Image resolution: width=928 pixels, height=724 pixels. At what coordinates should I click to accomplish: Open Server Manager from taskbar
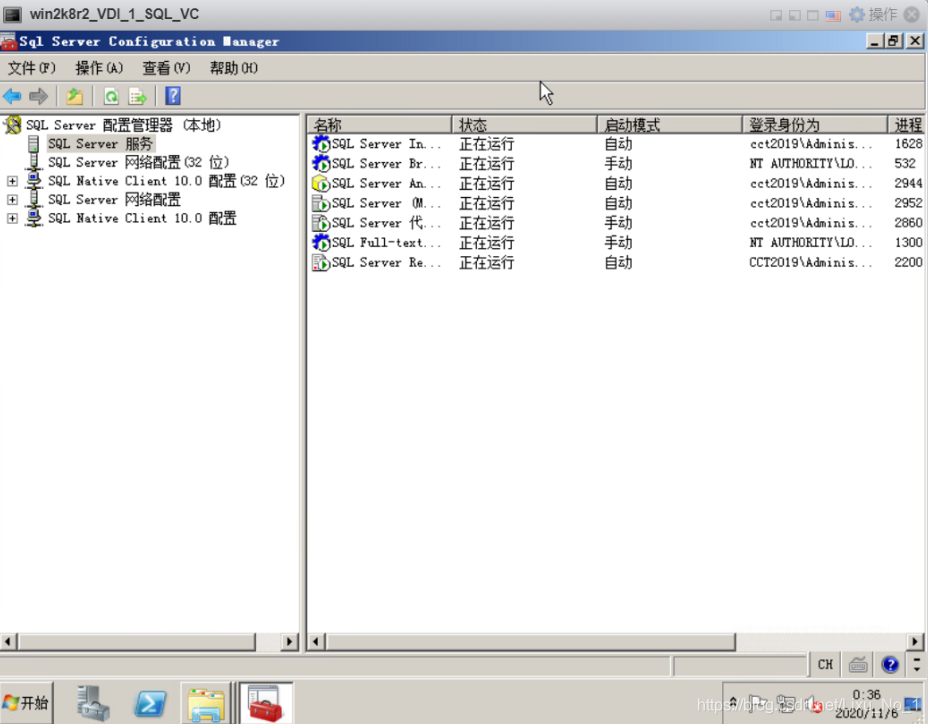click(x=93, y=703)
